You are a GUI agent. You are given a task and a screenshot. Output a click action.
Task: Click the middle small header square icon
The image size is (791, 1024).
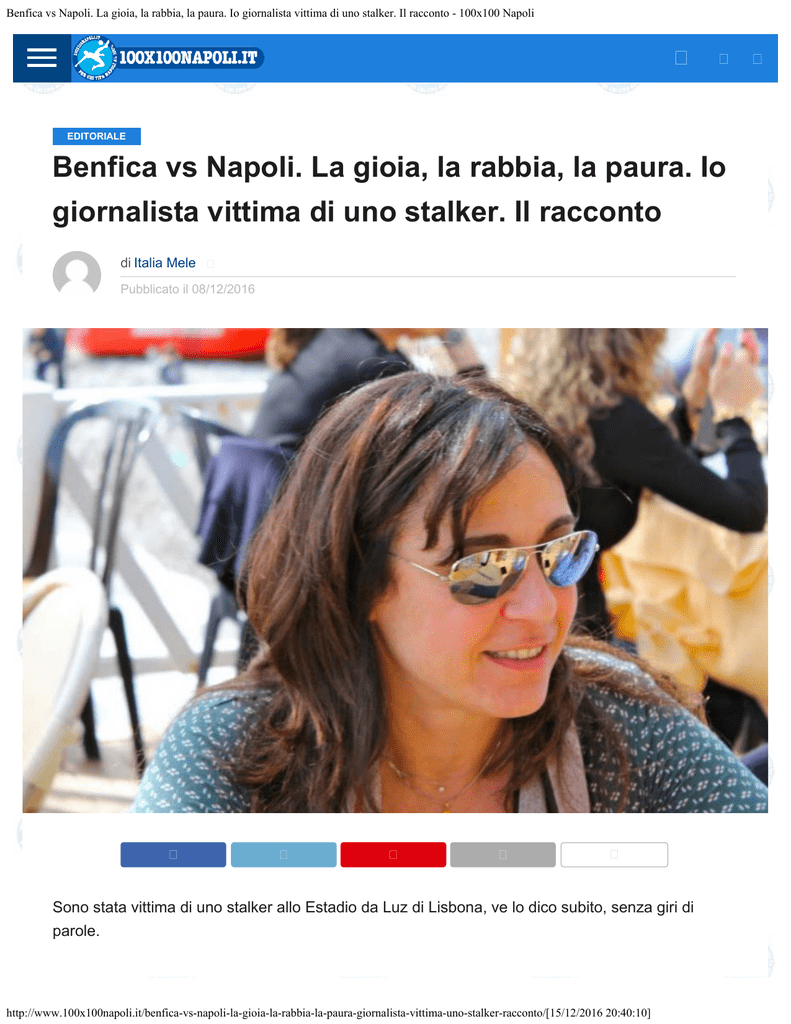tap(724, 59)
